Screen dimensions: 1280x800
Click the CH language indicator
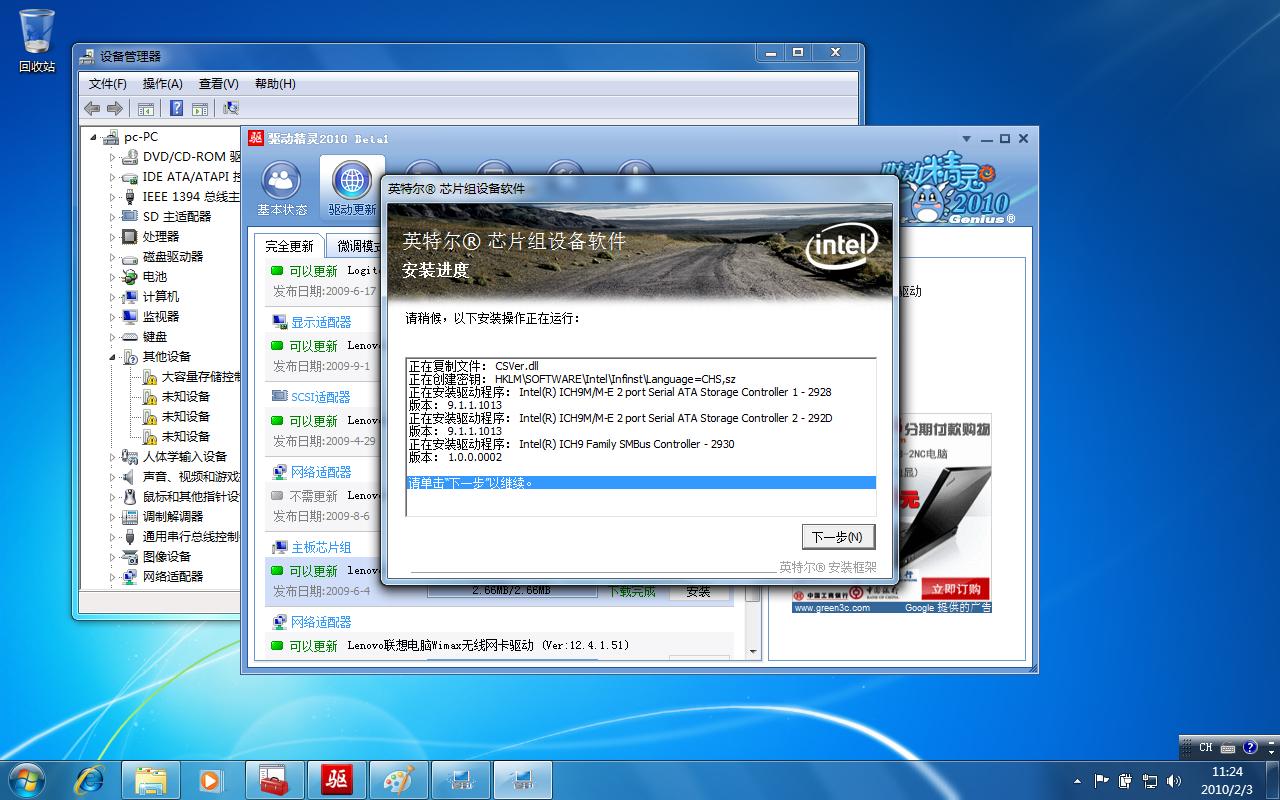coord(1206,747)
